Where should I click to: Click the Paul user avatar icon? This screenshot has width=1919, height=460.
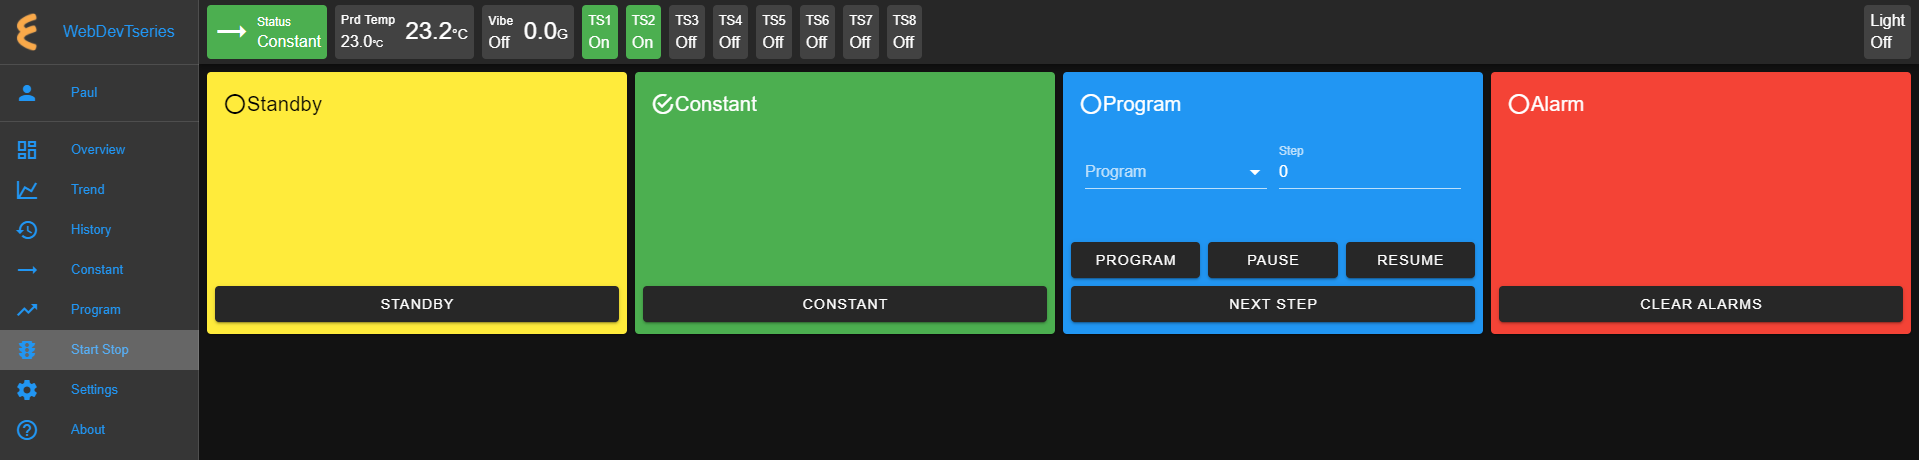[x=27, y=93]
